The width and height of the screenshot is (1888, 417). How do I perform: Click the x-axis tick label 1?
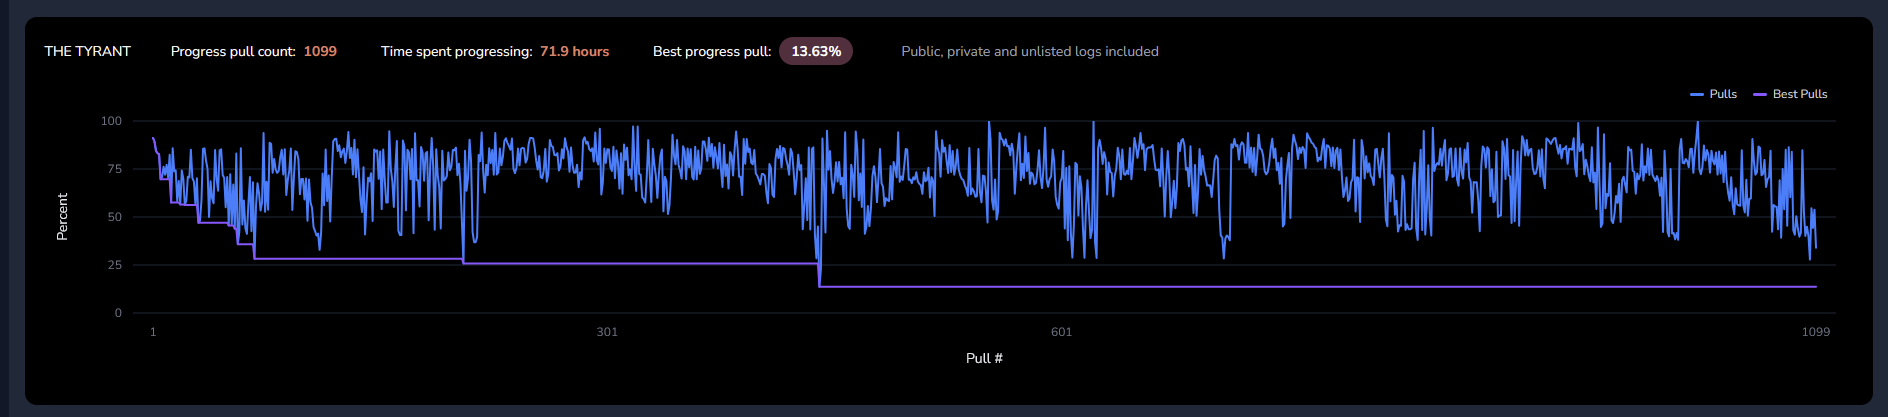coord(153,332)
